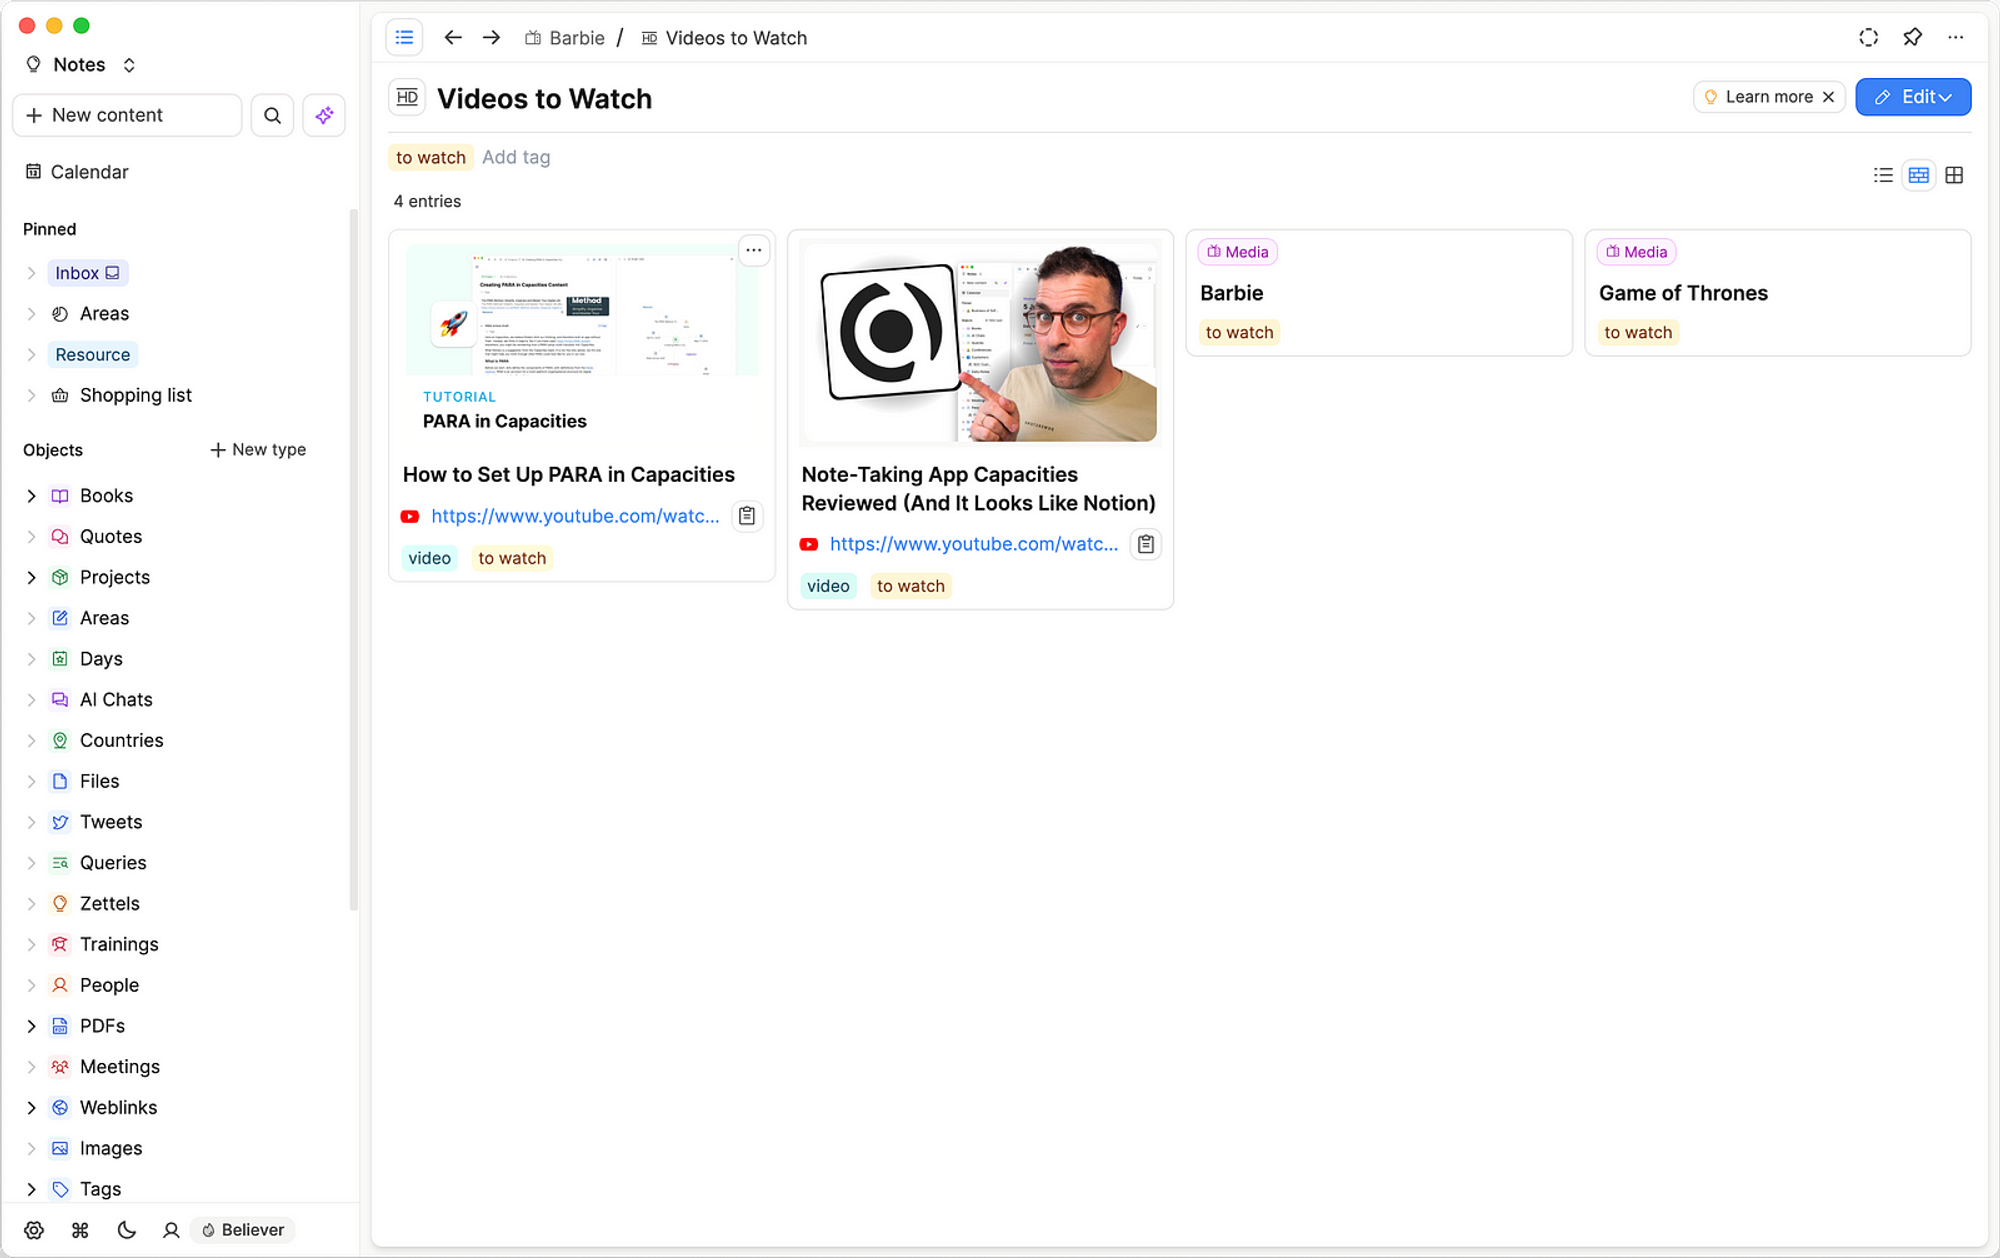Open the PARA YouTube URL link
The height and width of the screenshot is (1258, 2000).
click(575, 516)
